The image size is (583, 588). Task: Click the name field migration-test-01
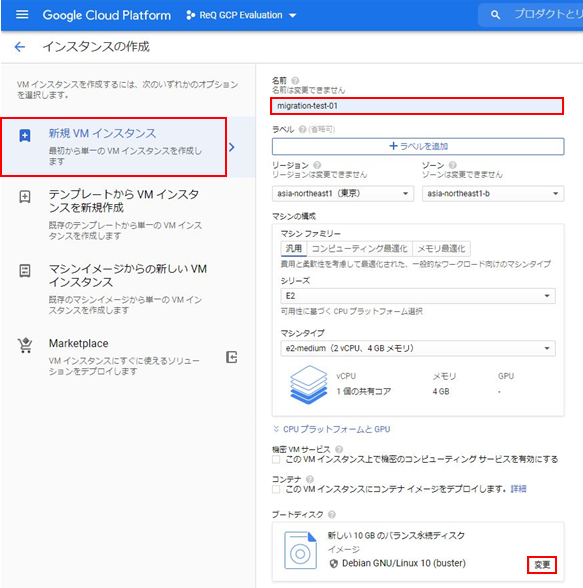tap(417, 106)
